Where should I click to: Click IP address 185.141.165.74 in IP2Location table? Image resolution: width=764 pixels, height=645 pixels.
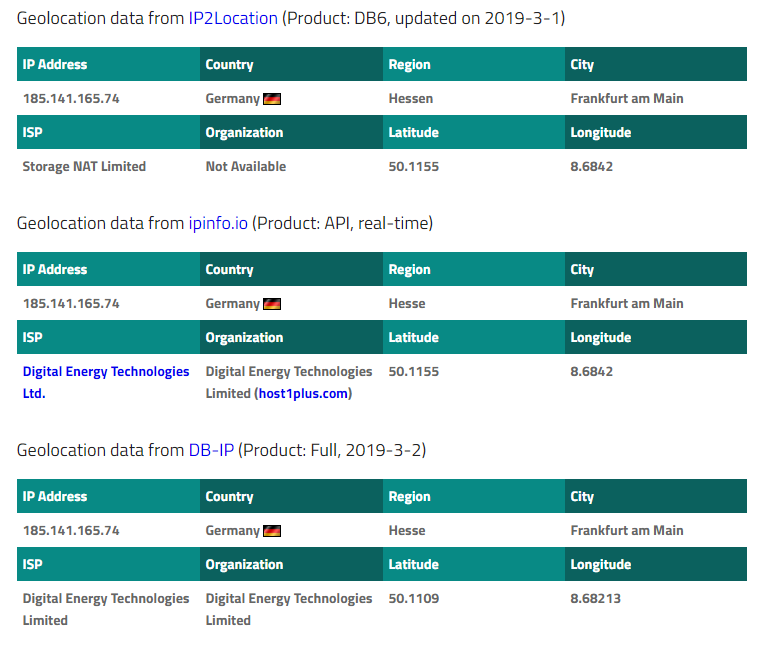click(71, 99)
